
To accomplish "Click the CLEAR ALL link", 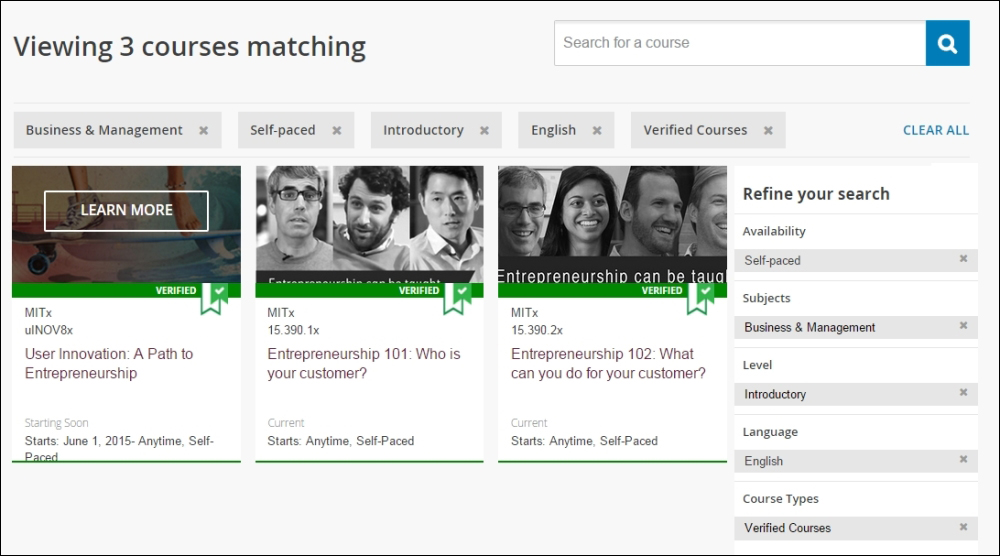I will [x=936, y=130].
